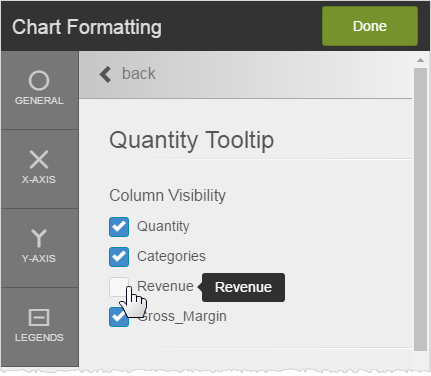This screenshot has height=376, width=431.
Task: Select the GENERAL circle icon
Action: [x=39, y=80]
